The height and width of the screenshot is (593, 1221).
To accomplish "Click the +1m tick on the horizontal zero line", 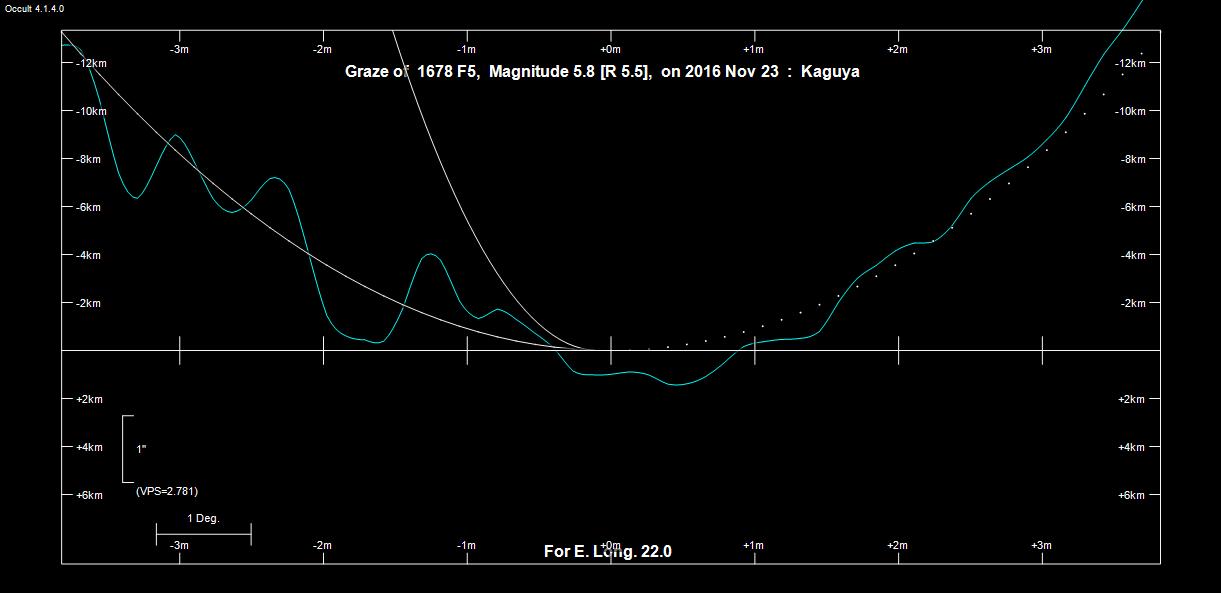I will pos(754,350).
